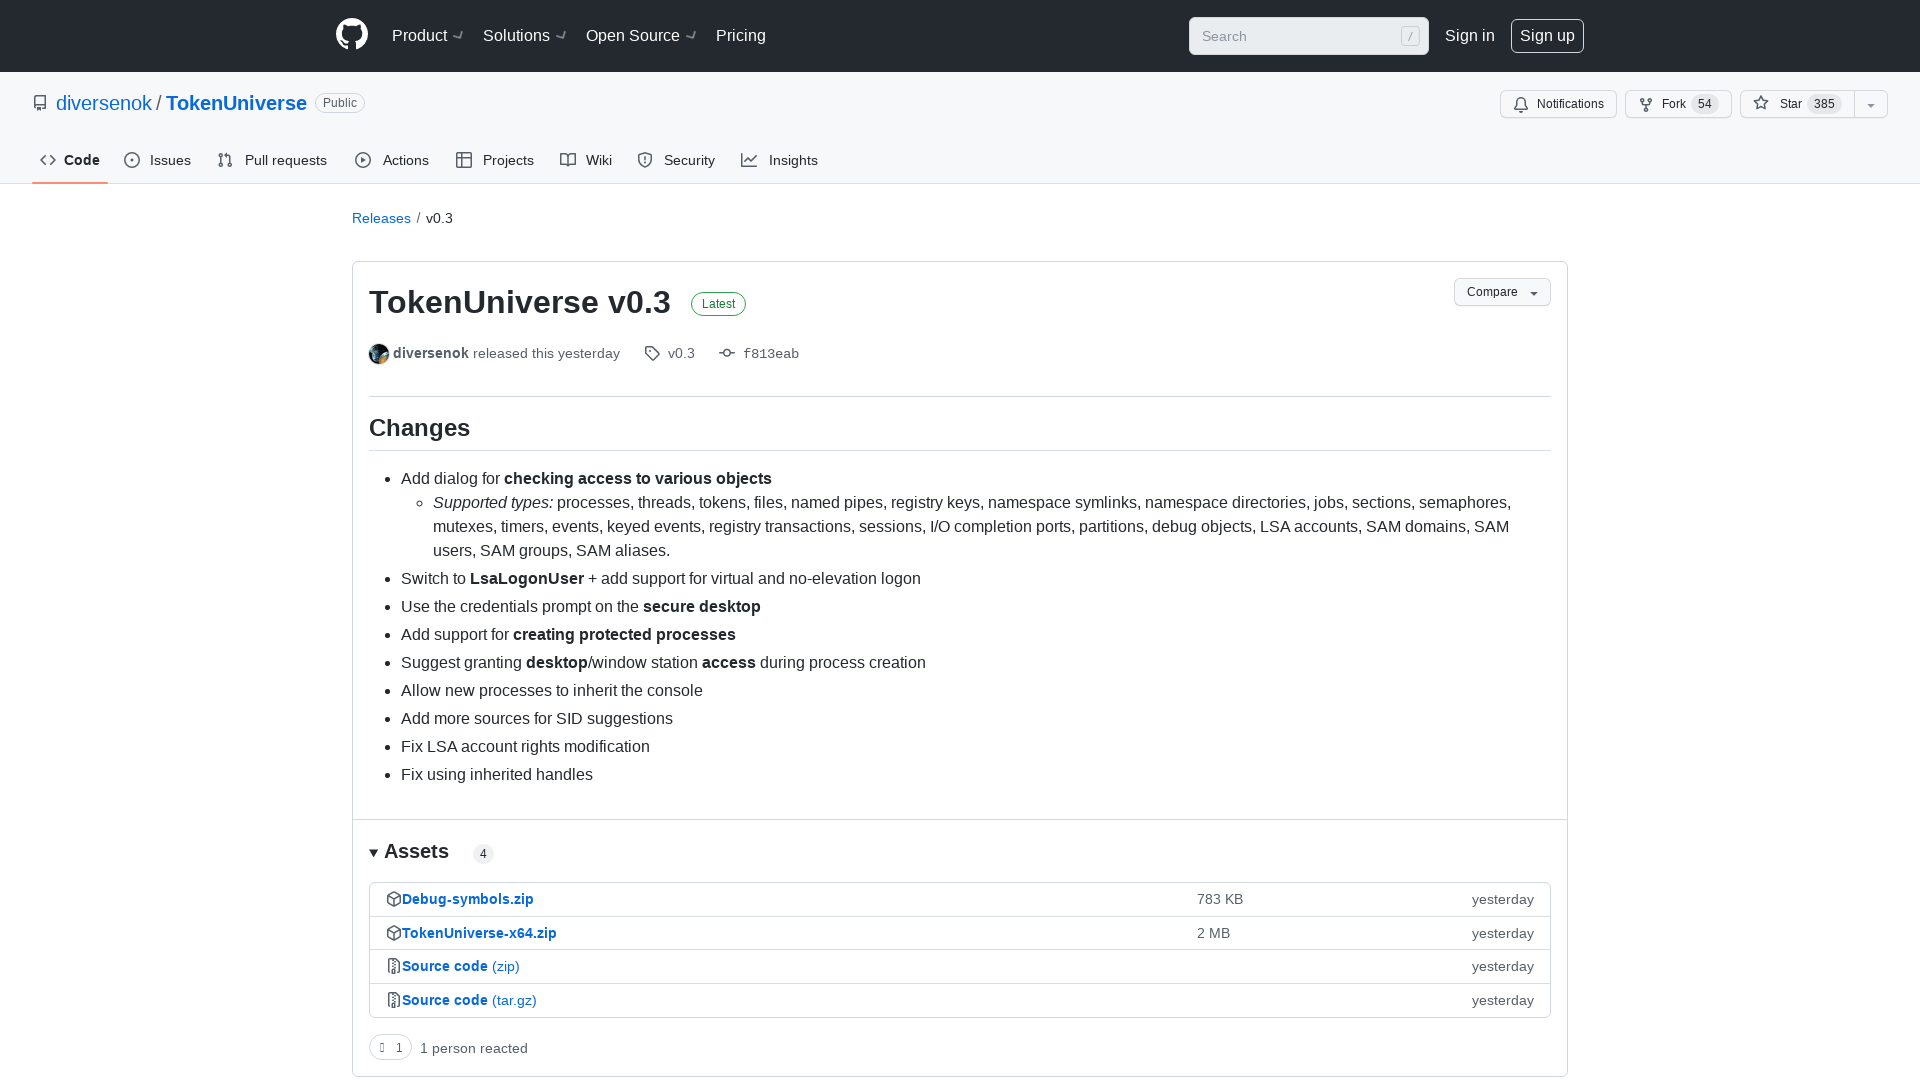1920x1080 pixels.
Task: Click the diversenok avatar image
Action: (x=379, y=354)
